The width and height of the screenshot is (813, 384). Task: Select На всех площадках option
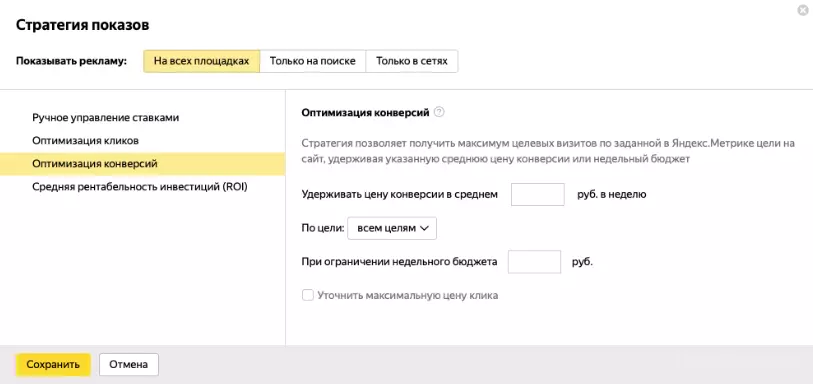(x=201, y=61)
